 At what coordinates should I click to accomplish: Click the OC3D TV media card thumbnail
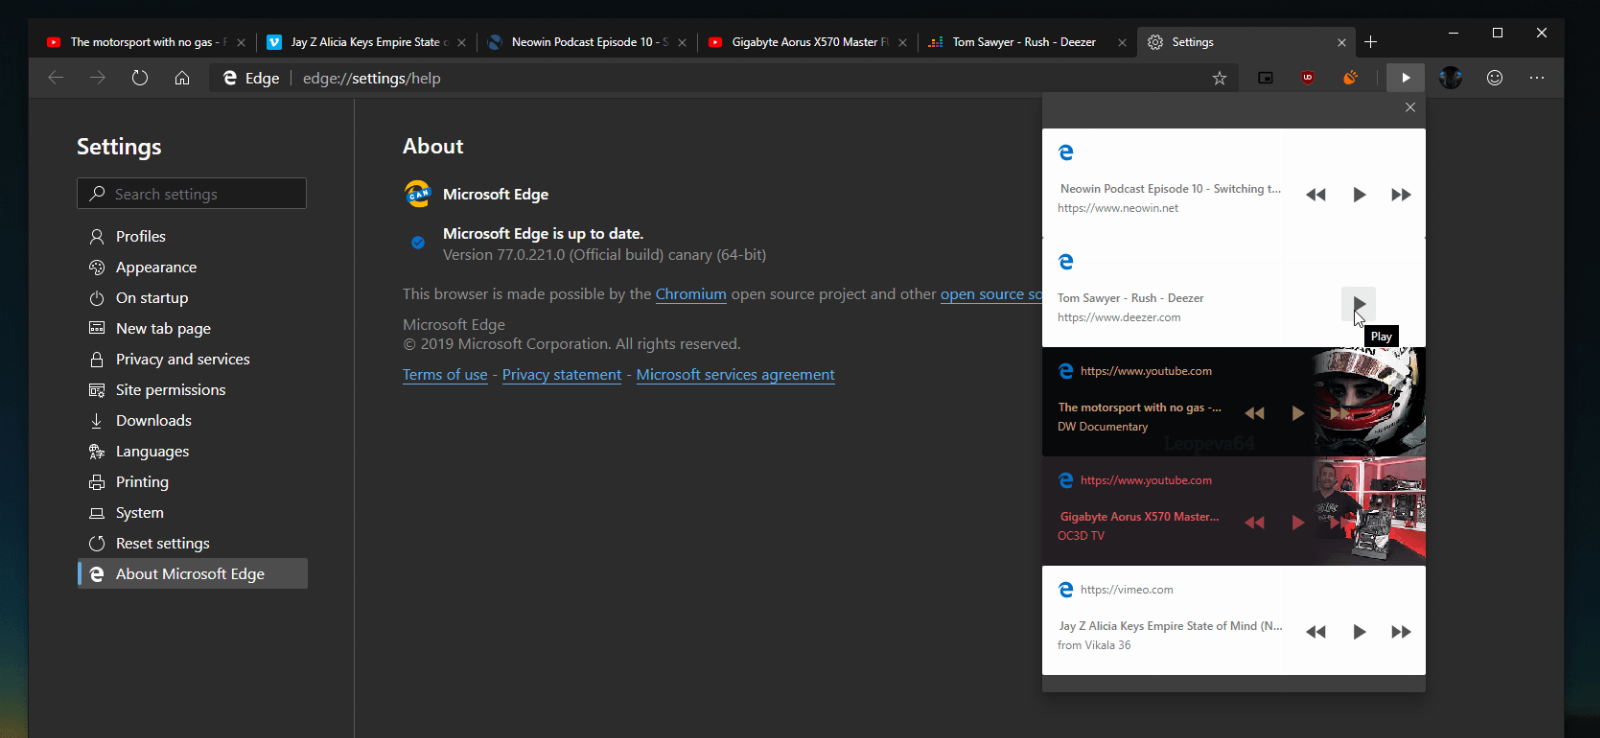1369,511
